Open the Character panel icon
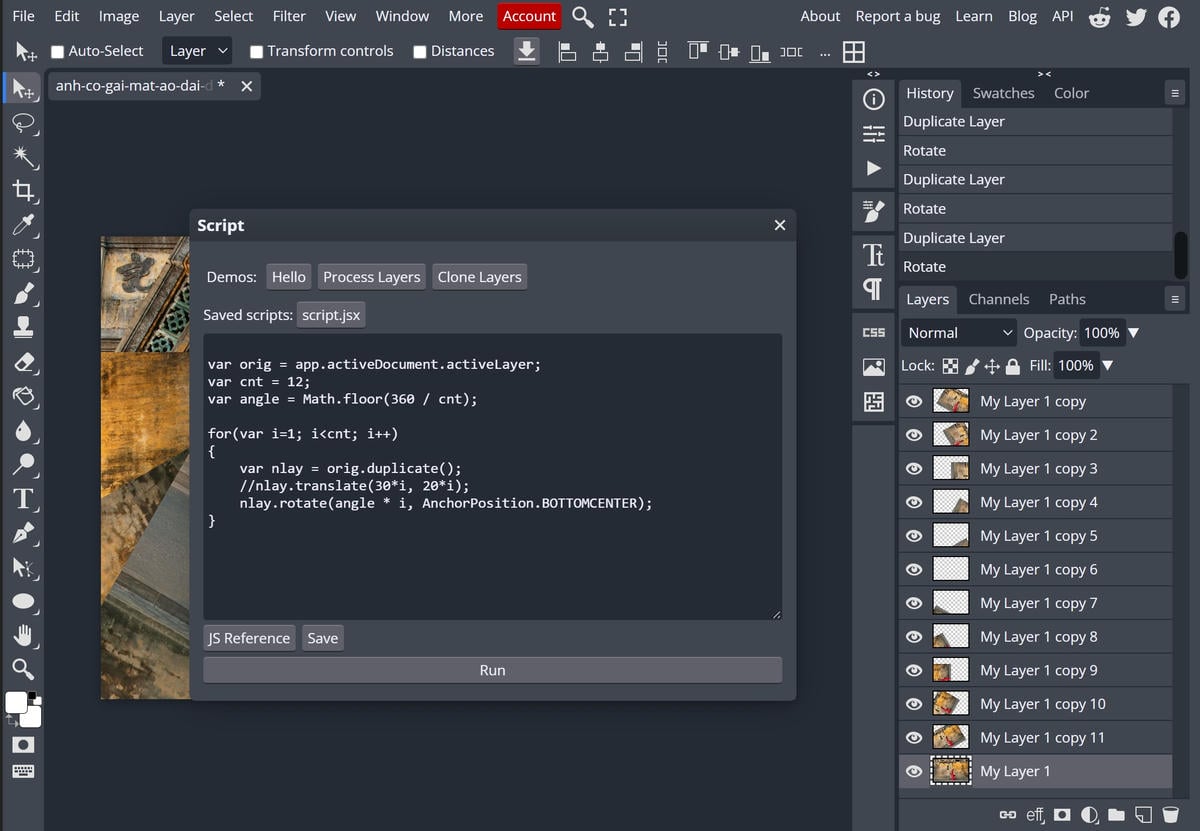The image size is (1200, 831). [873, 254]
